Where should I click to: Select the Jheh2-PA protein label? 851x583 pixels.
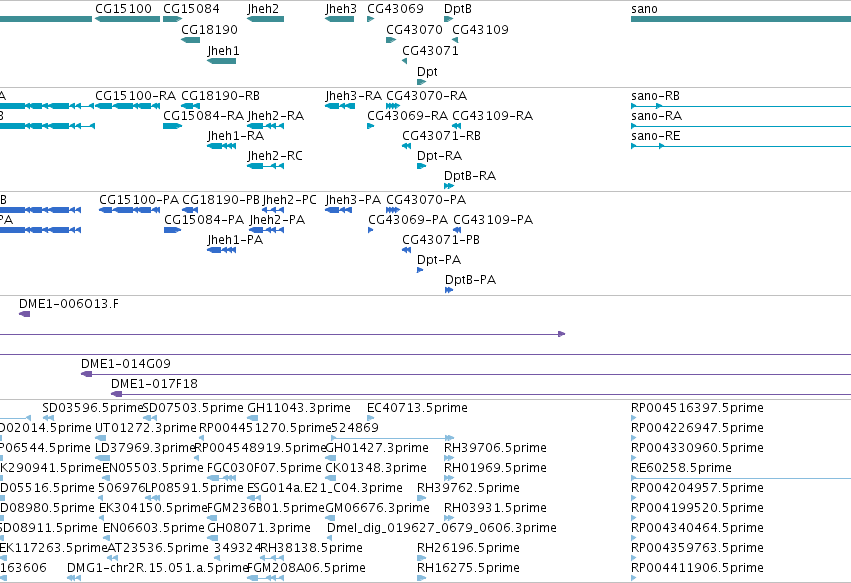(x=277, y=220)
